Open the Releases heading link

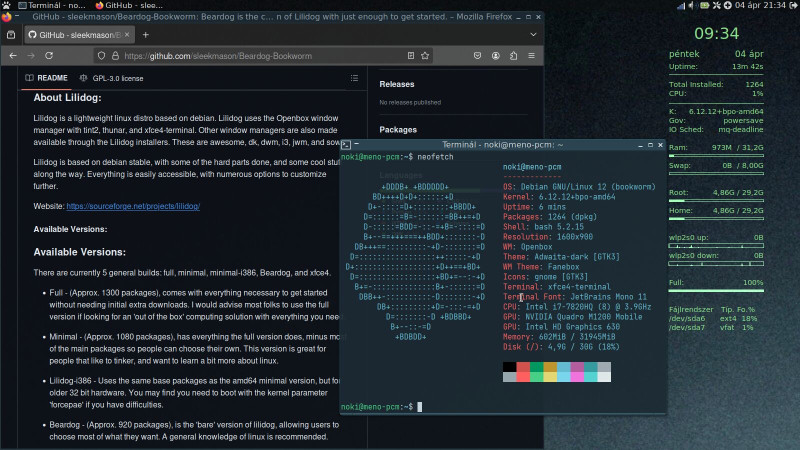tap(397, 84)
